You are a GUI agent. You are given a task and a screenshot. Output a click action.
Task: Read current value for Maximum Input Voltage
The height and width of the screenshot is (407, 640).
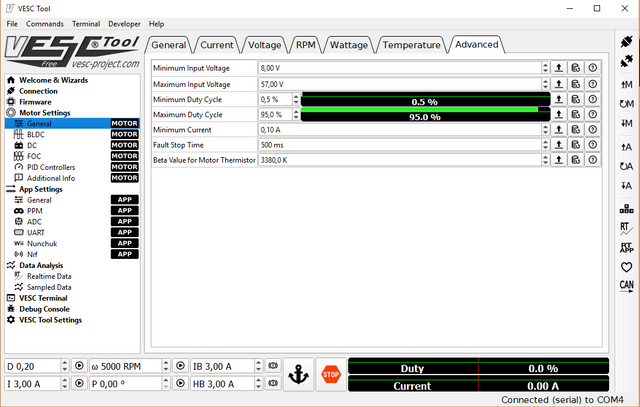tap(559, 84)
